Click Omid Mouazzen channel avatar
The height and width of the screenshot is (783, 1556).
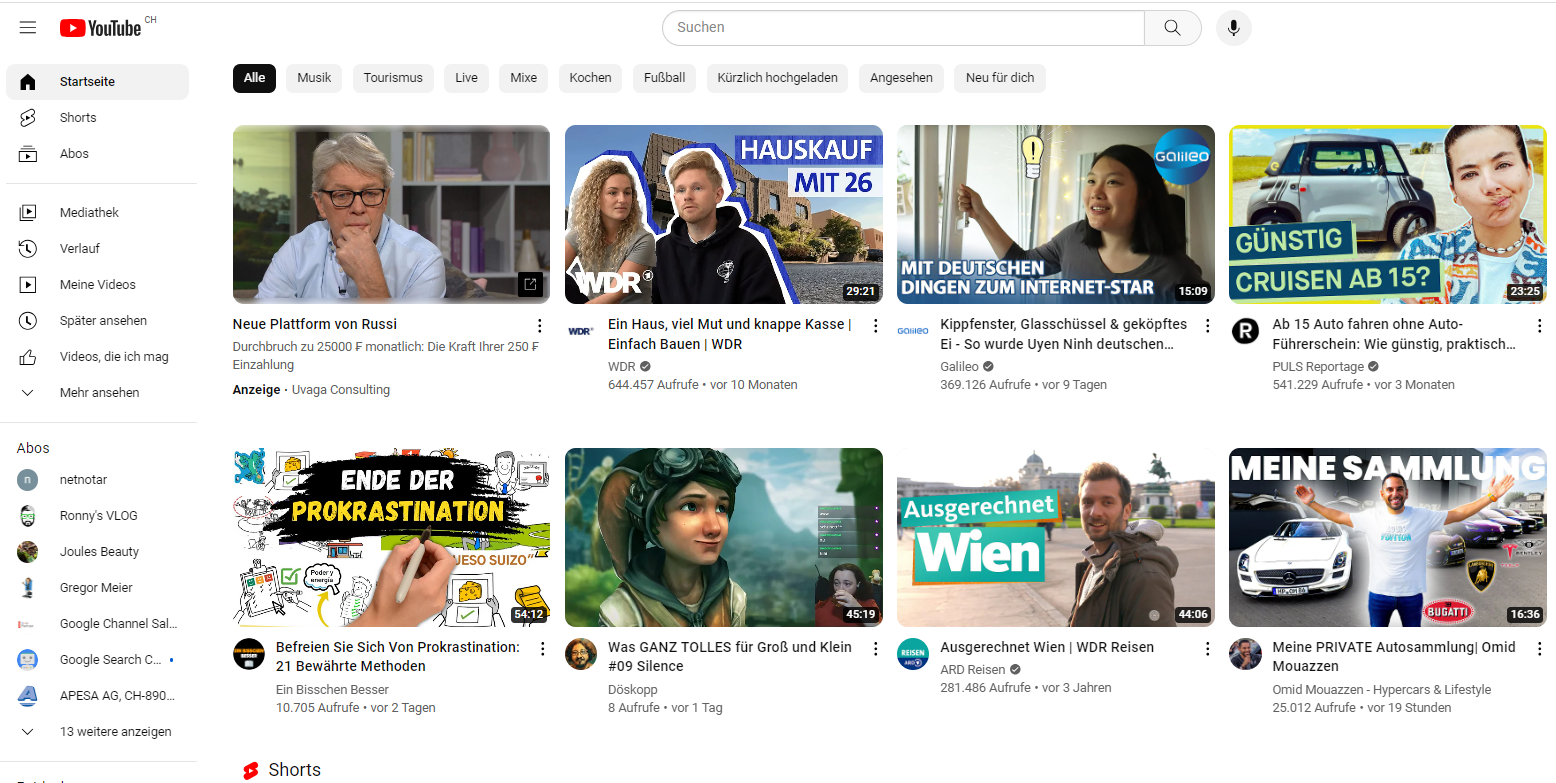click(x=1245, y=654)
